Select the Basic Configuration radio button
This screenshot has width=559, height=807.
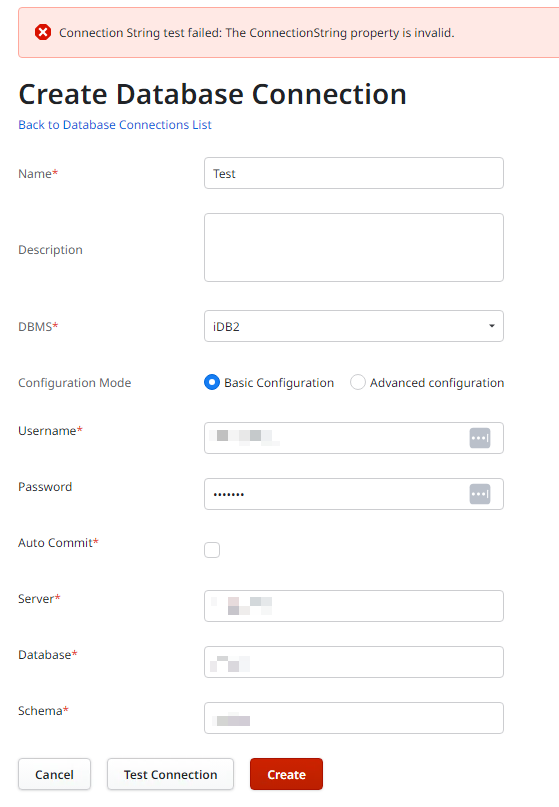point(212,382)
